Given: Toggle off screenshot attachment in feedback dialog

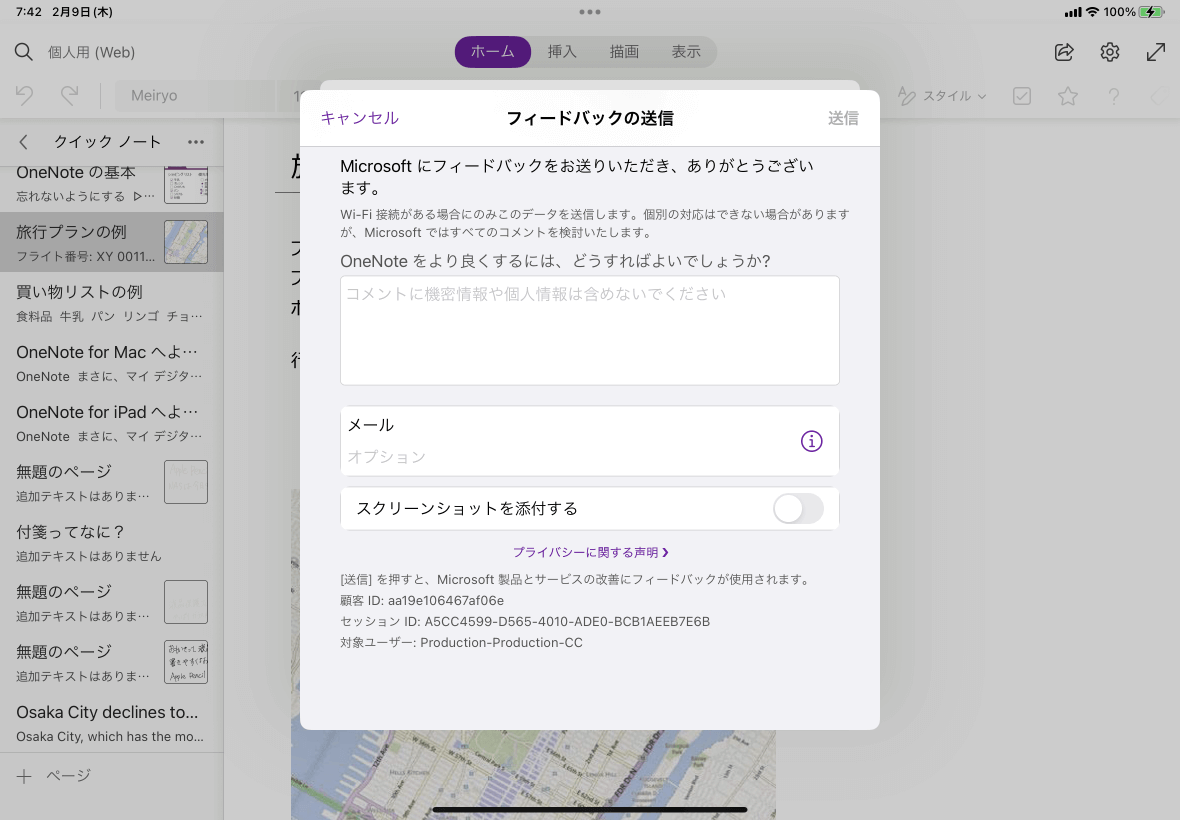Looking at the screenshot, I should [798, 508].
